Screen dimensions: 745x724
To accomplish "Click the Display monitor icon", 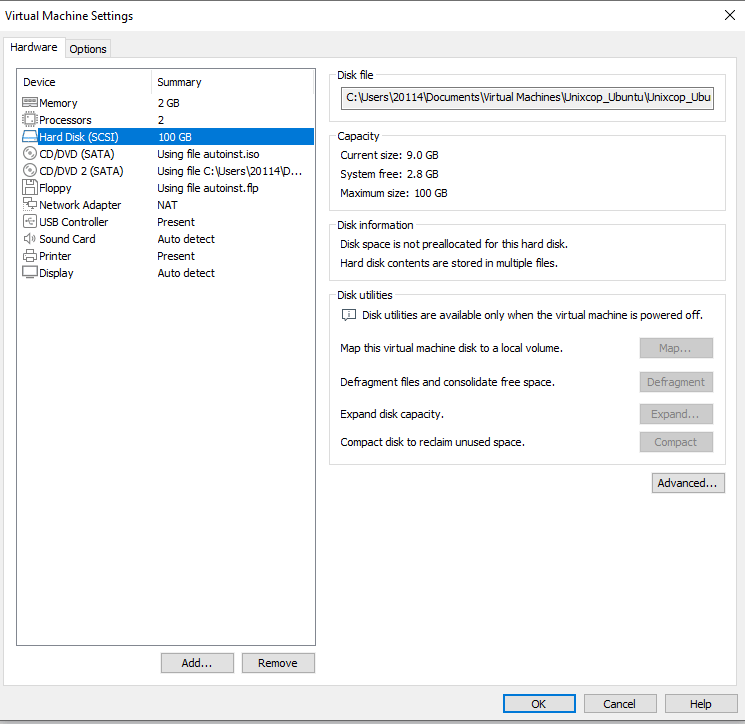I will click(x=29, y=273).
